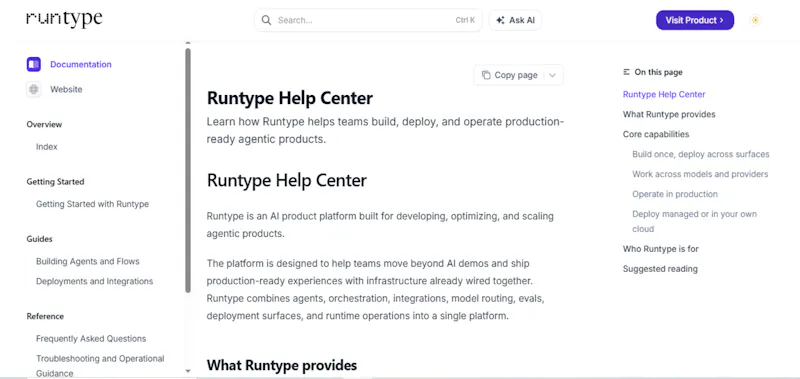Jump to Core capabilities section
This screenshot has height=379, width=800.
pyautogui.click(x=656, y=134)
